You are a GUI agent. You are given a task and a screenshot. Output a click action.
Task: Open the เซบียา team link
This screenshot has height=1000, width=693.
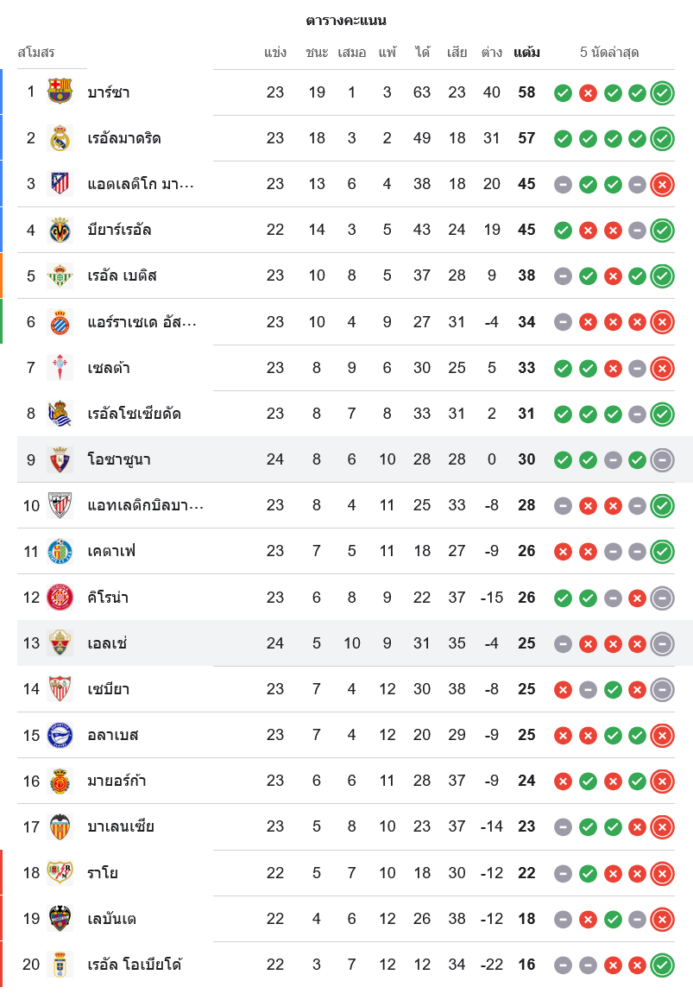pyautogui.click(x=108, y=689)
